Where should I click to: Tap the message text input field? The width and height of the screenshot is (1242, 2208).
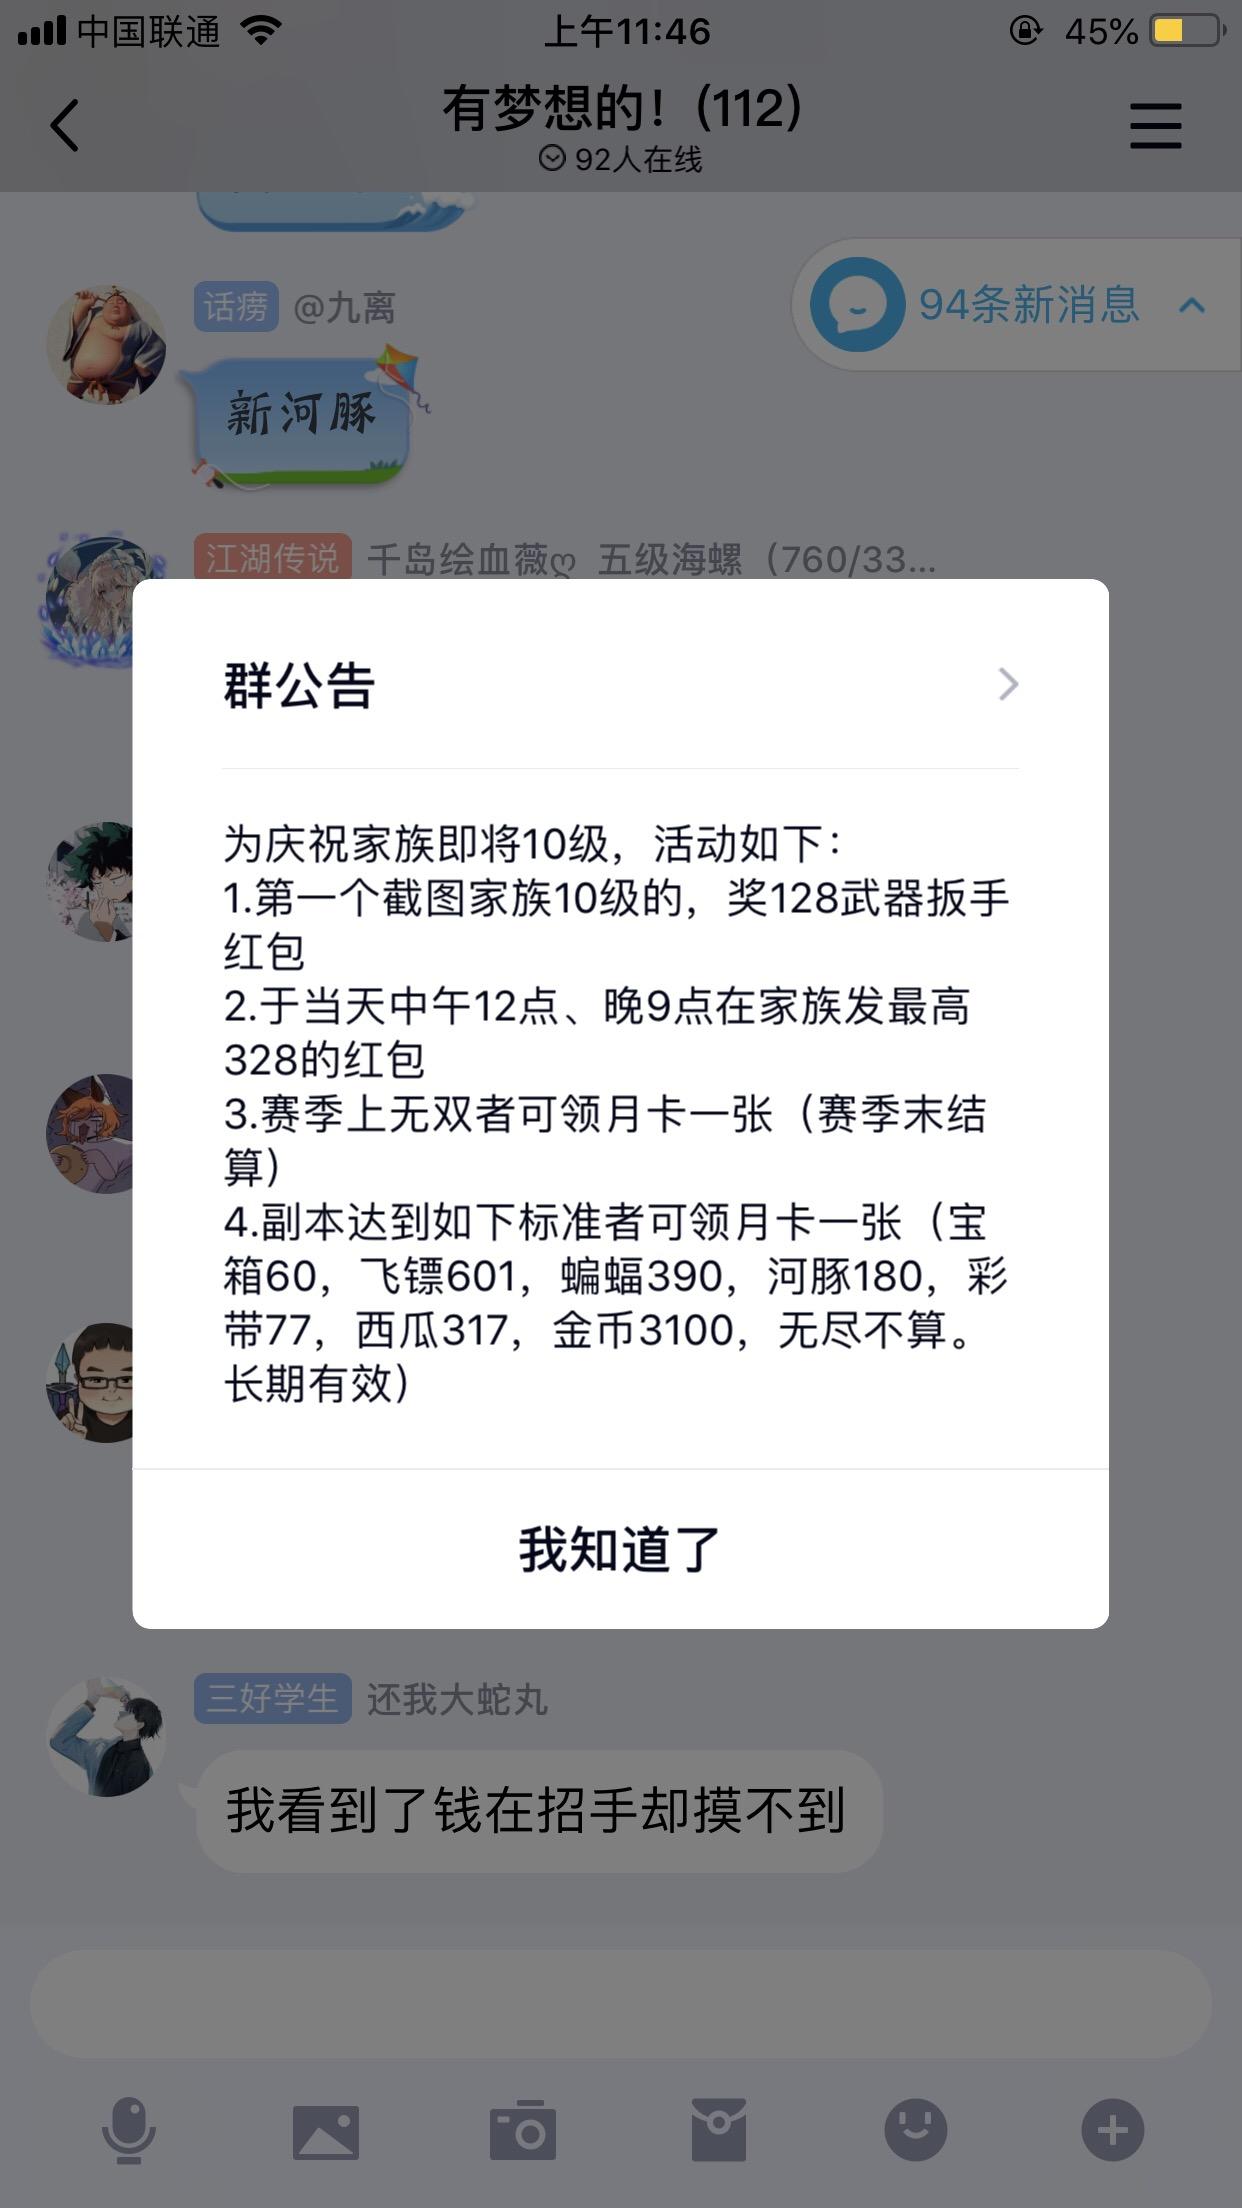(x=620, y=2003)
